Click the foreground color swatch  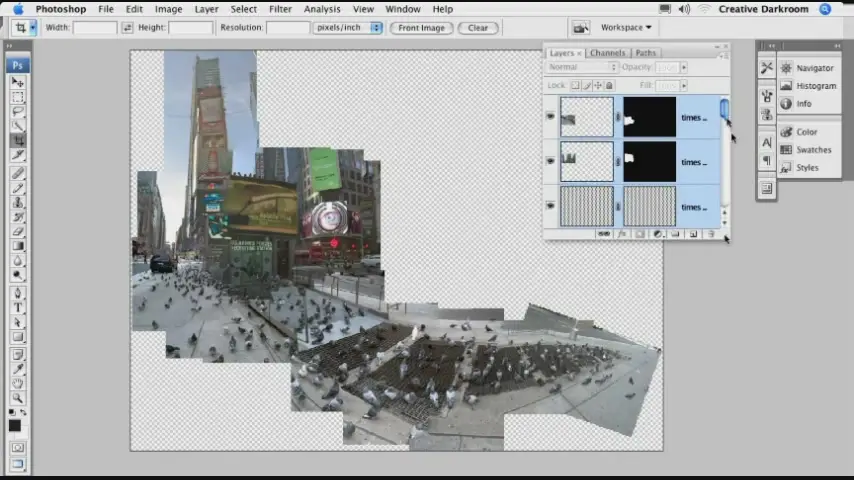point(15,424)
